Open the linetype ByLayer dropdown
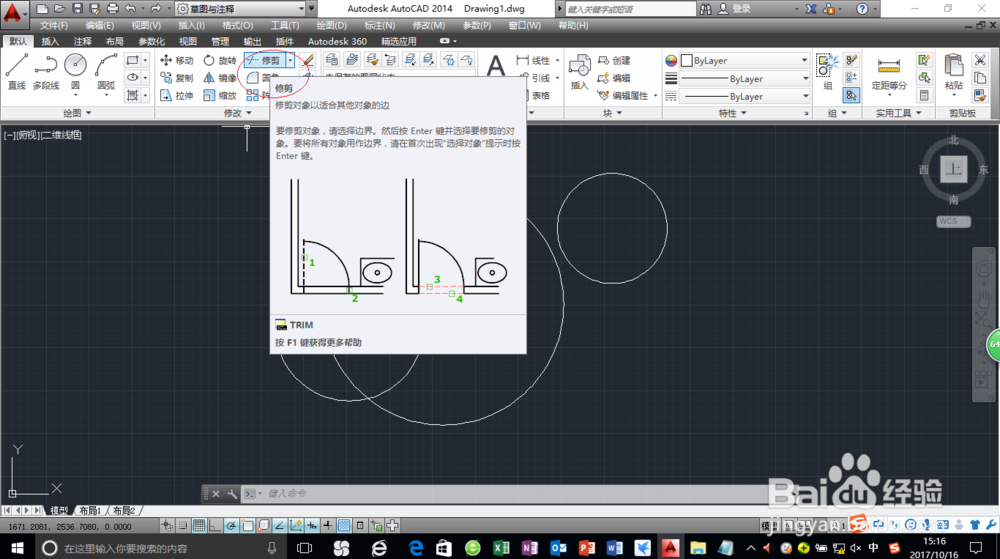Screen dimensions: 1000x559 click(745, 96)
